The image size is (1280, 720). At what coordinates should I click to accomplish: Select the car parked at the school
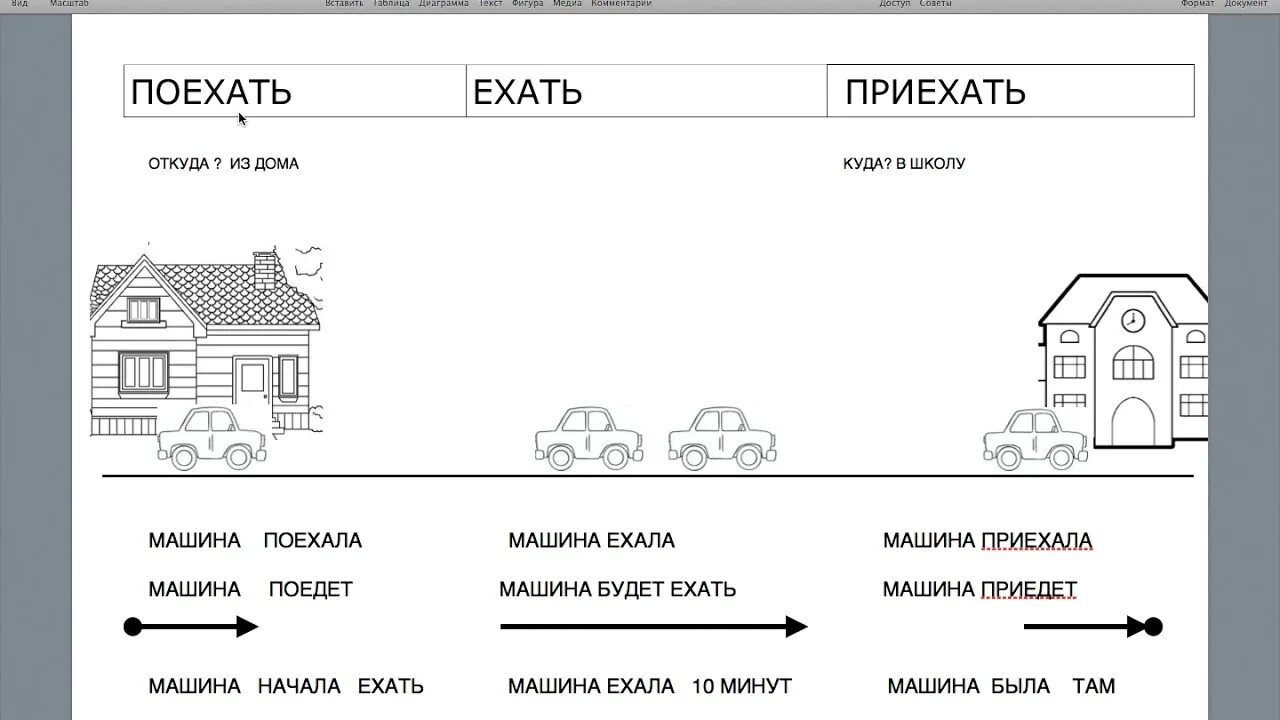click(1036, 438)
